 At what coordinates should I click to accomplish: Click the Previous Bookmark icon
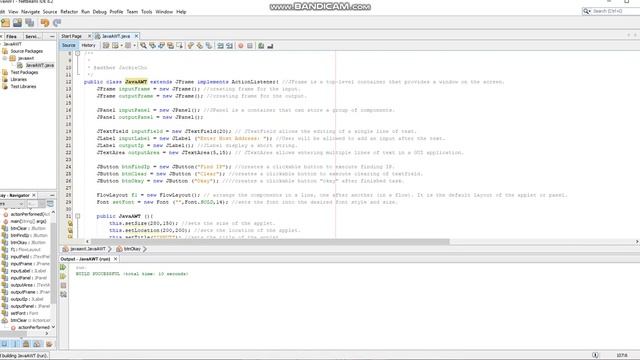191,46
